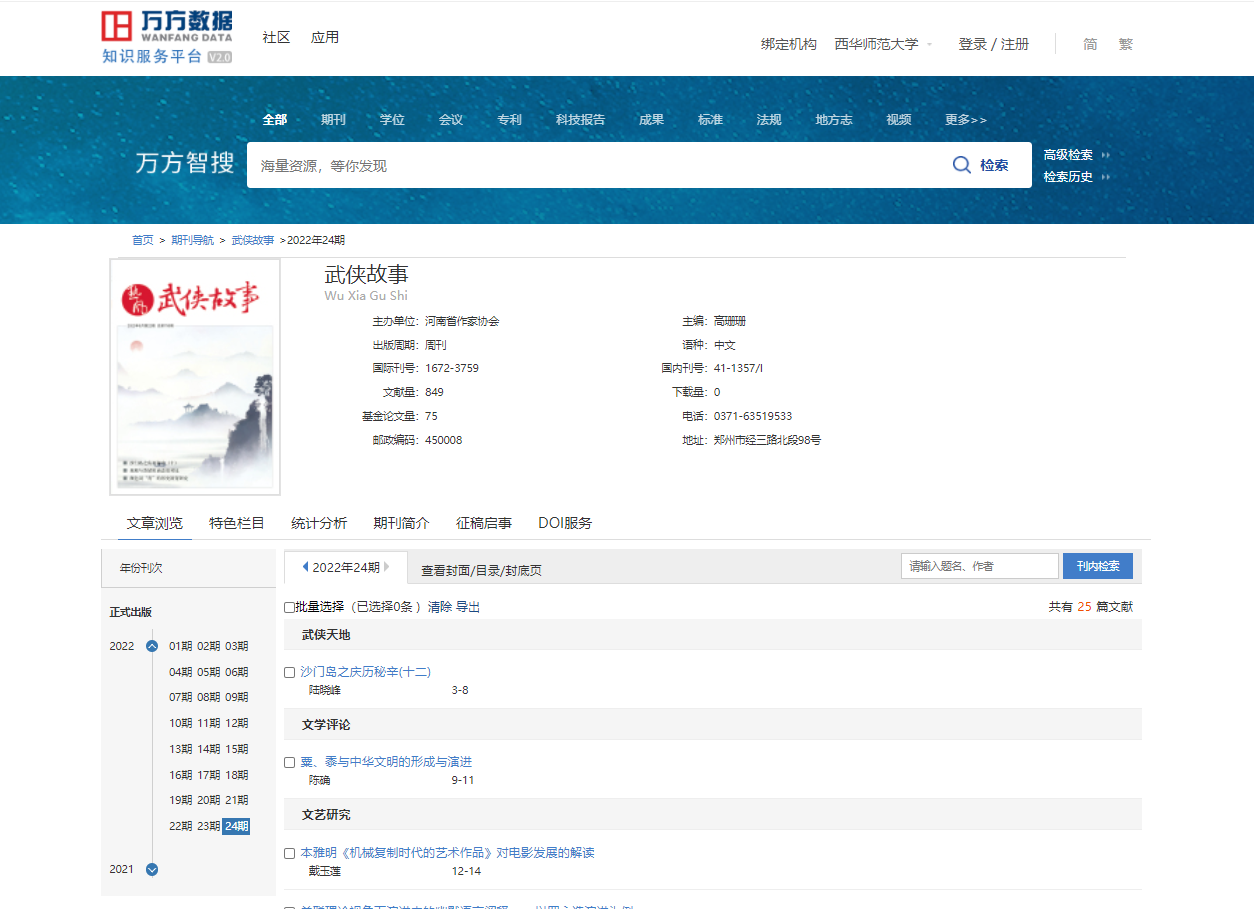Open the 西华师范大学 institution dropdown

(883, 44)
